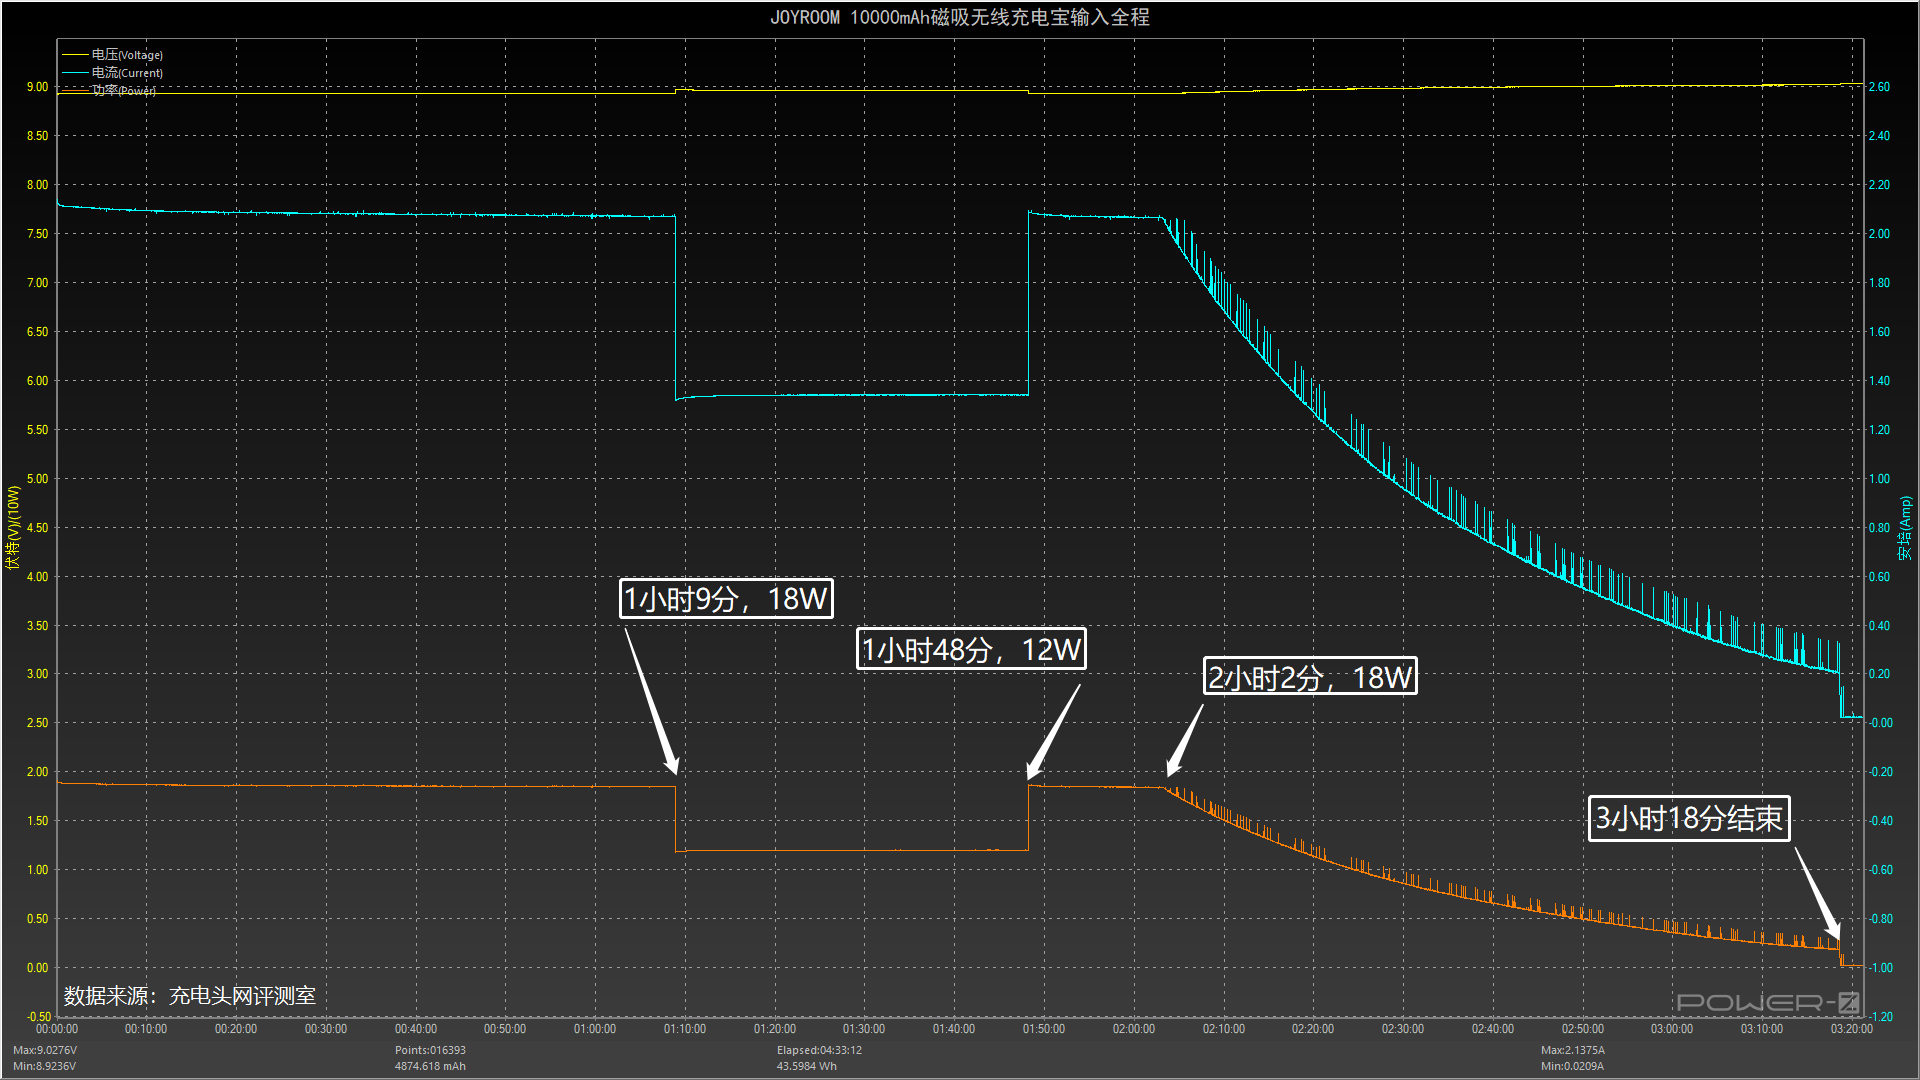Click the yellow Voltage legend line swatch
The image size is (1920, 1080).
75,55
